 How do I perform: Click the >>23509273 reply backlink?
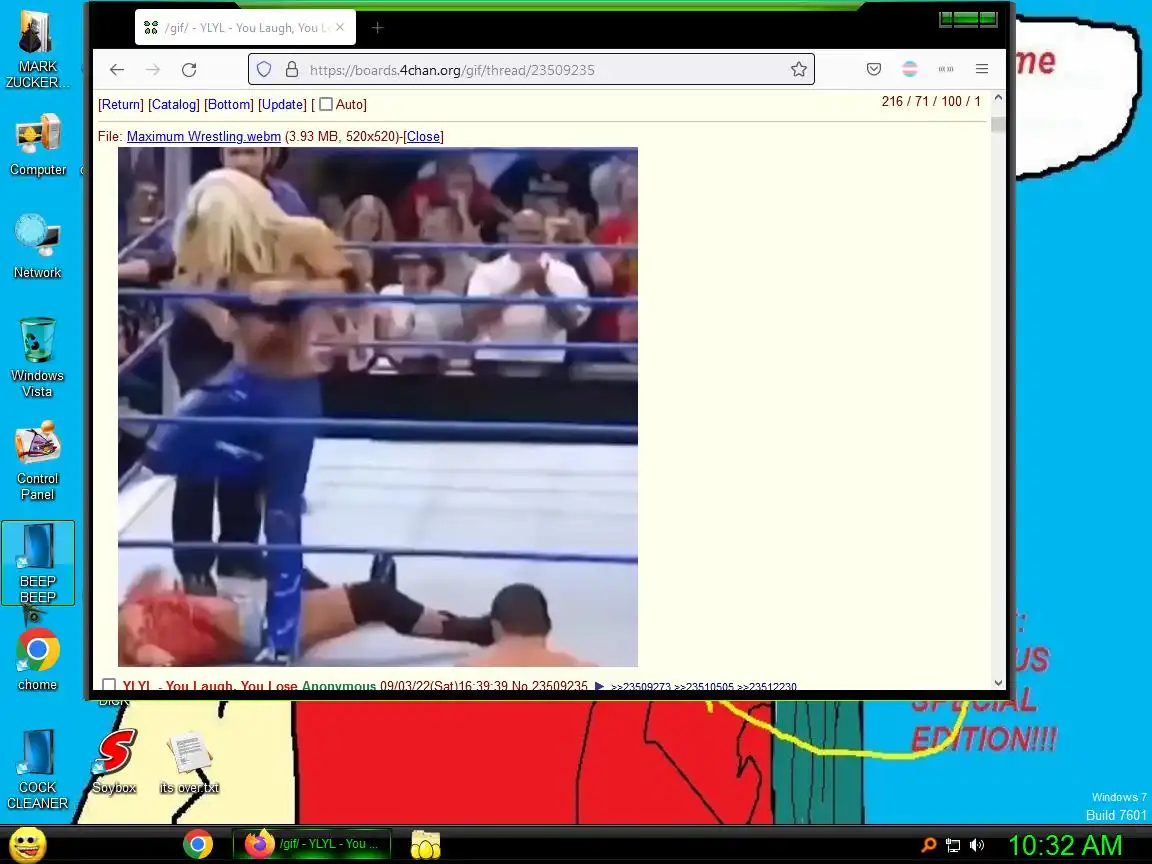click(641, 686)
